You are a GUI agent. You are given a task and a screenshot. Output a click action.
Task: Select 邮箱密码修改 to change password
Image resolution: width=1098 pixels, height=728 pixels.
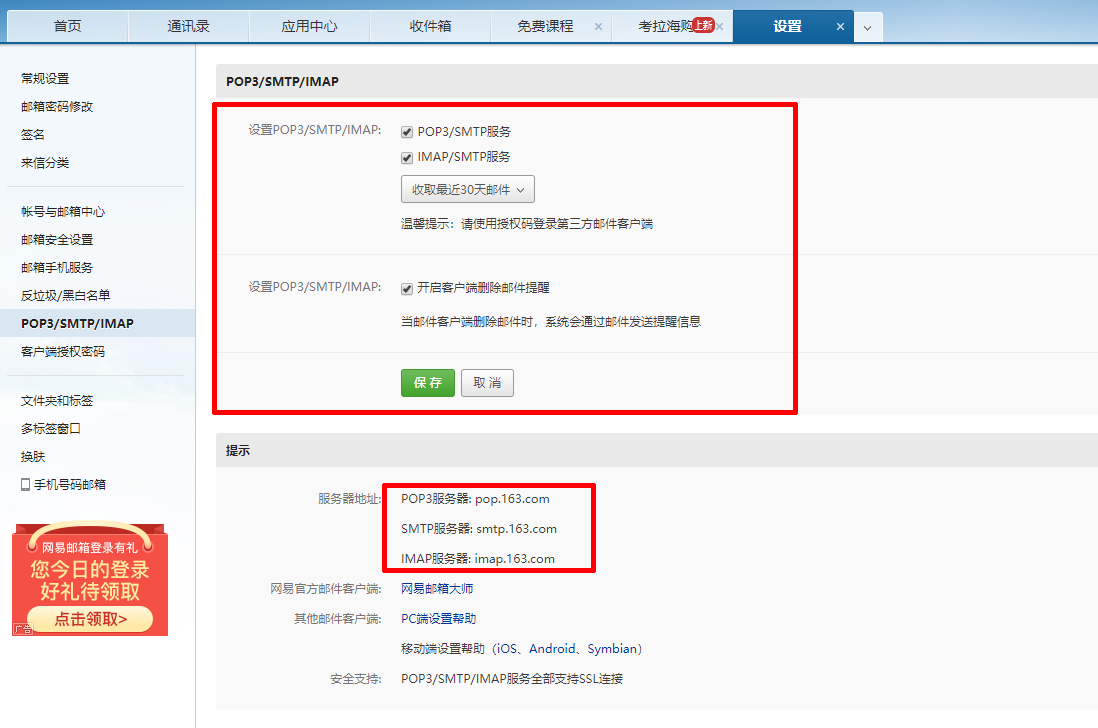55,106
